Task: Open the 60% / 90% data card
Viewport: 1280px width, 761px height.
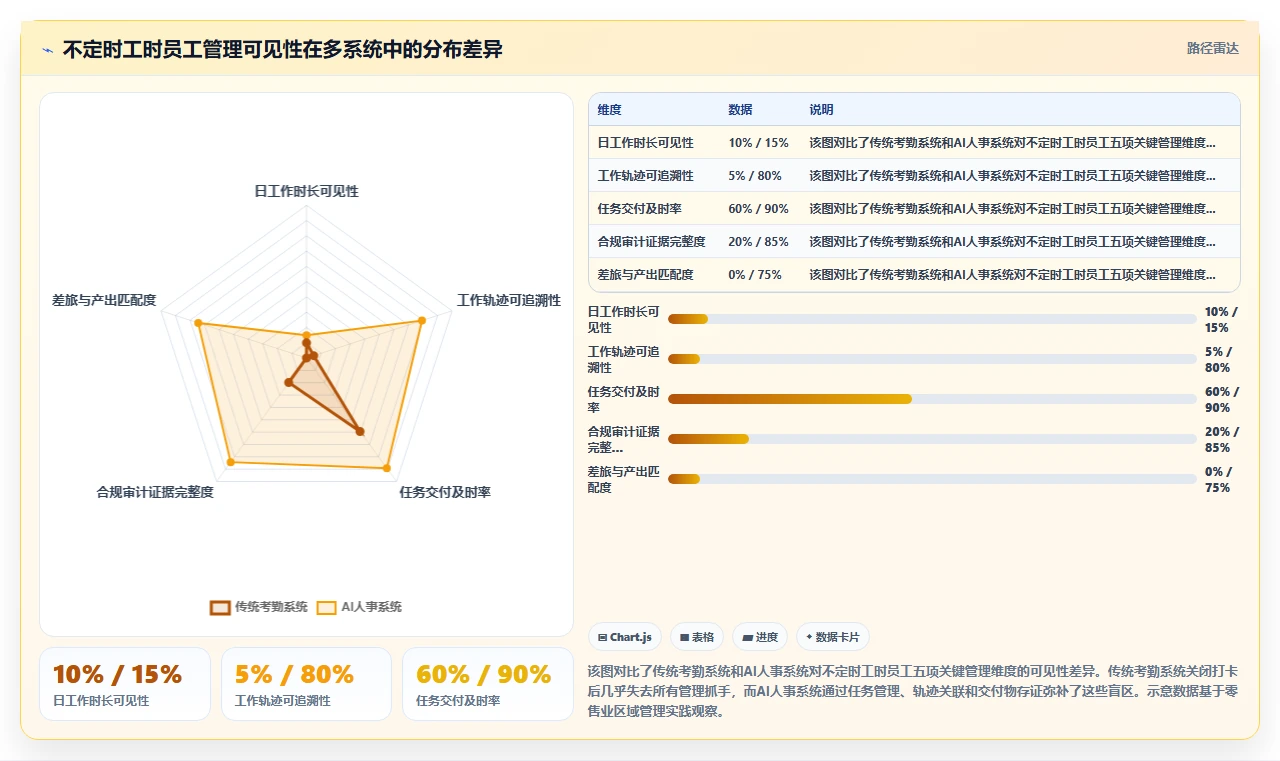Action: [487, 684]
